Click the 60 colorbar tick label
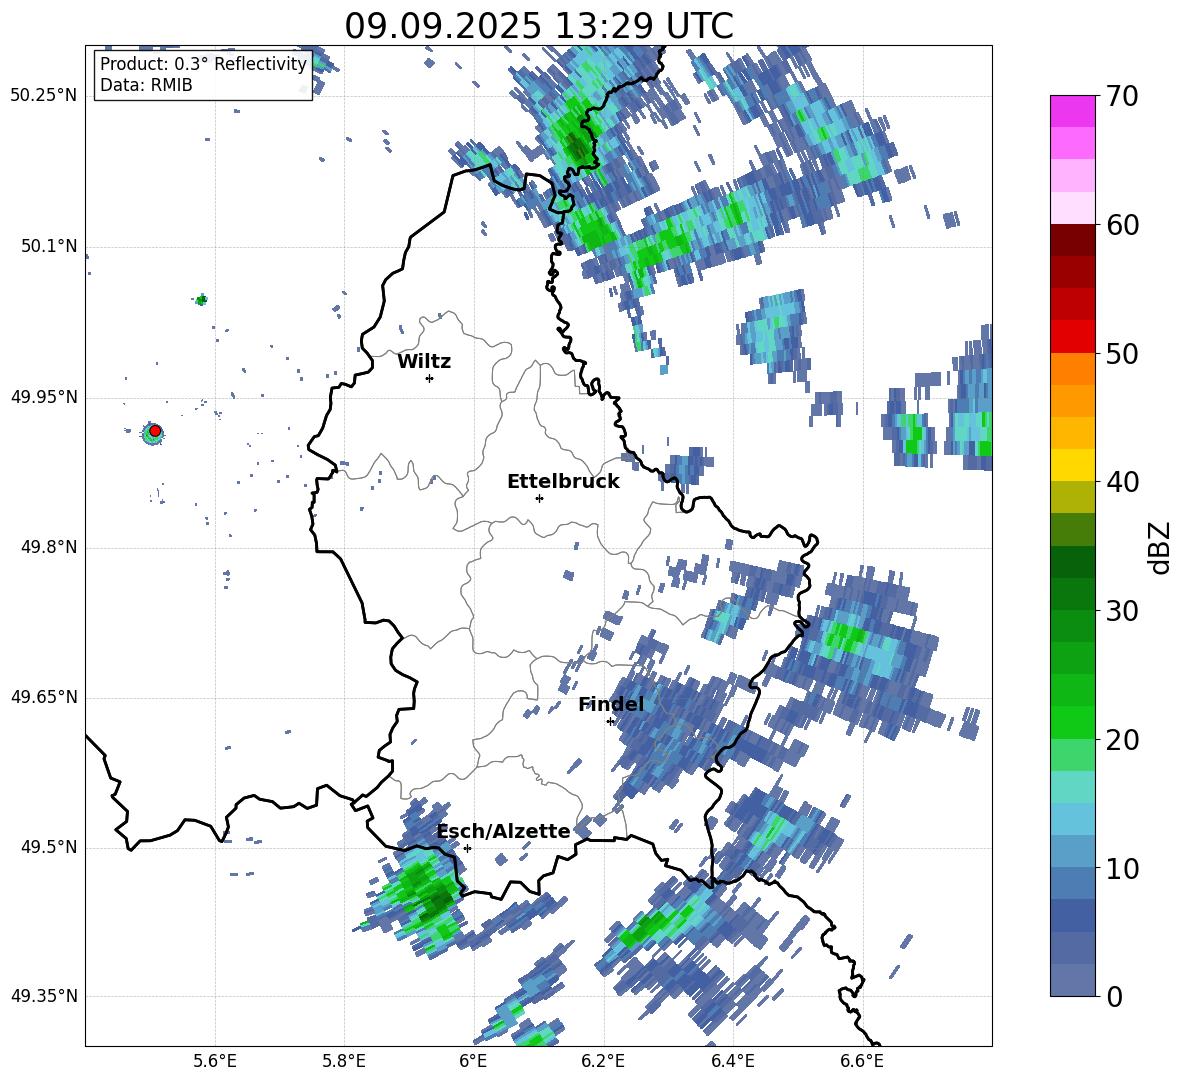Image resolution: width=1184 pixels, height=1081 pixels. point(1121,225)
